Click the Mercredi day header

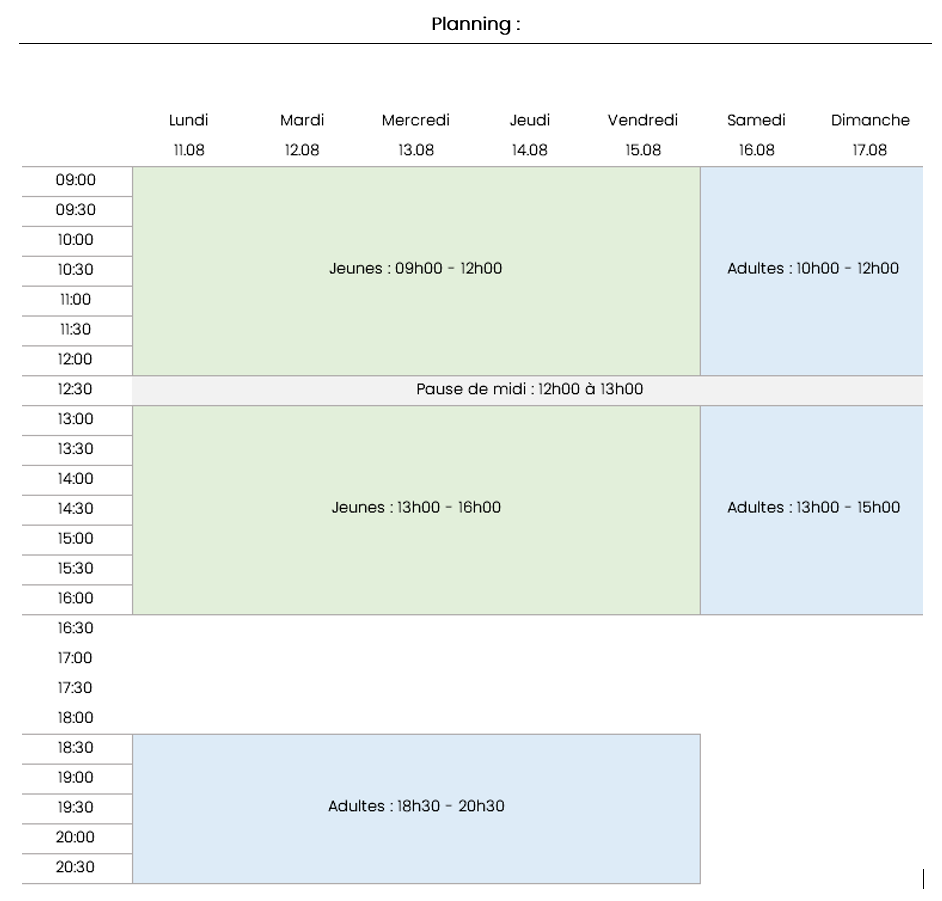(x=416, y=120)
